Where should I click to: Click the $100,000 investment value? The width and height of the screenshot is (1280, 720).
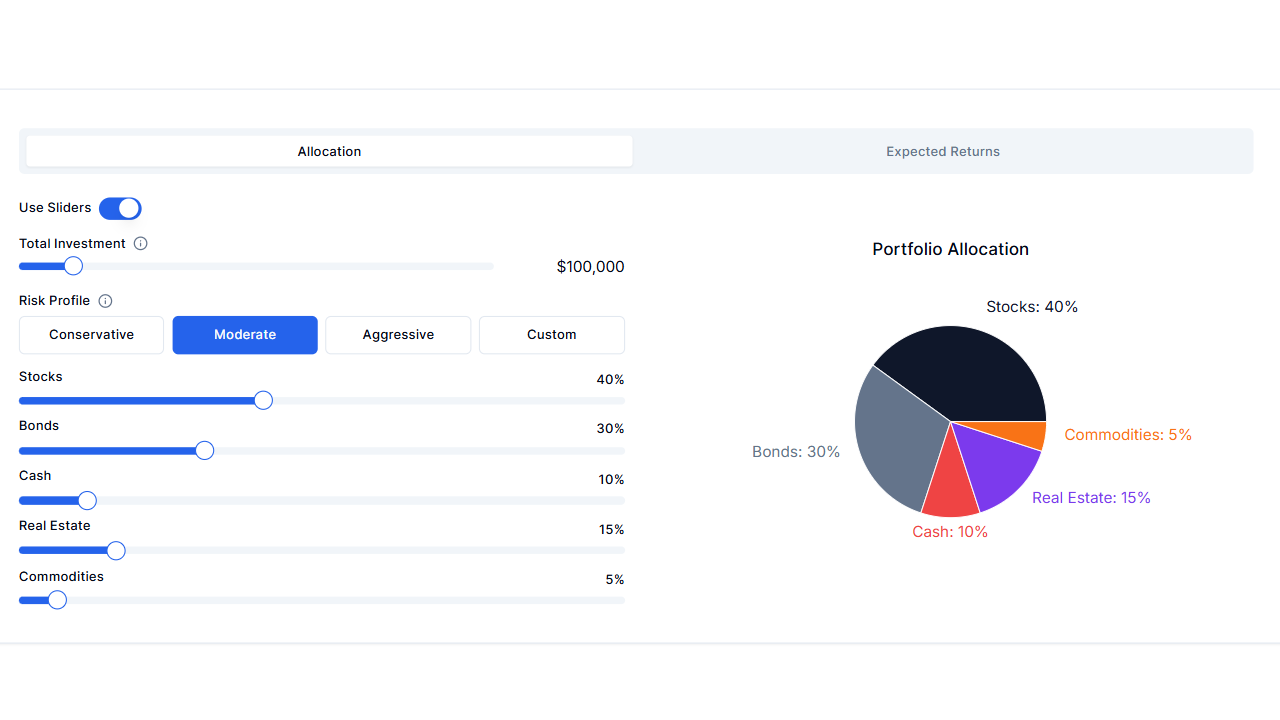[x=590, y=266]
